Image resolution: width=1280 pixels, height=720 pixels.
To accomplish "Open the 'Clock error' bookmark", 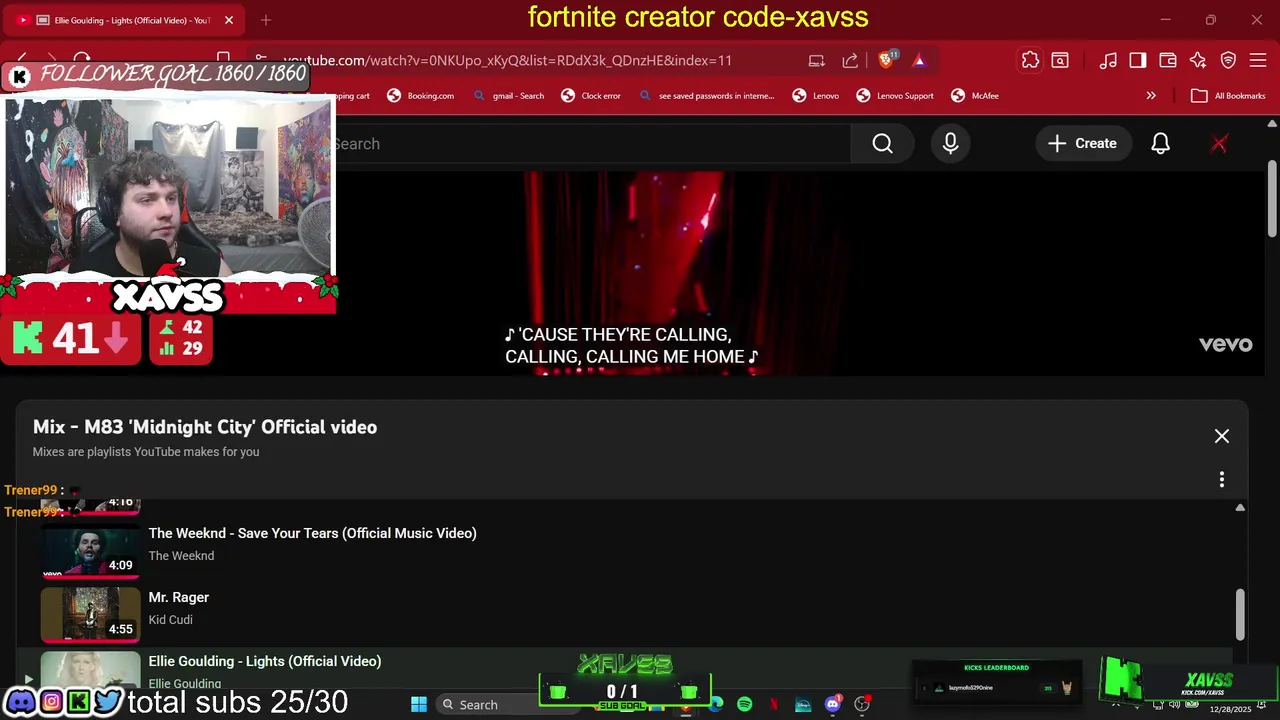I will [x=591, y=96].
